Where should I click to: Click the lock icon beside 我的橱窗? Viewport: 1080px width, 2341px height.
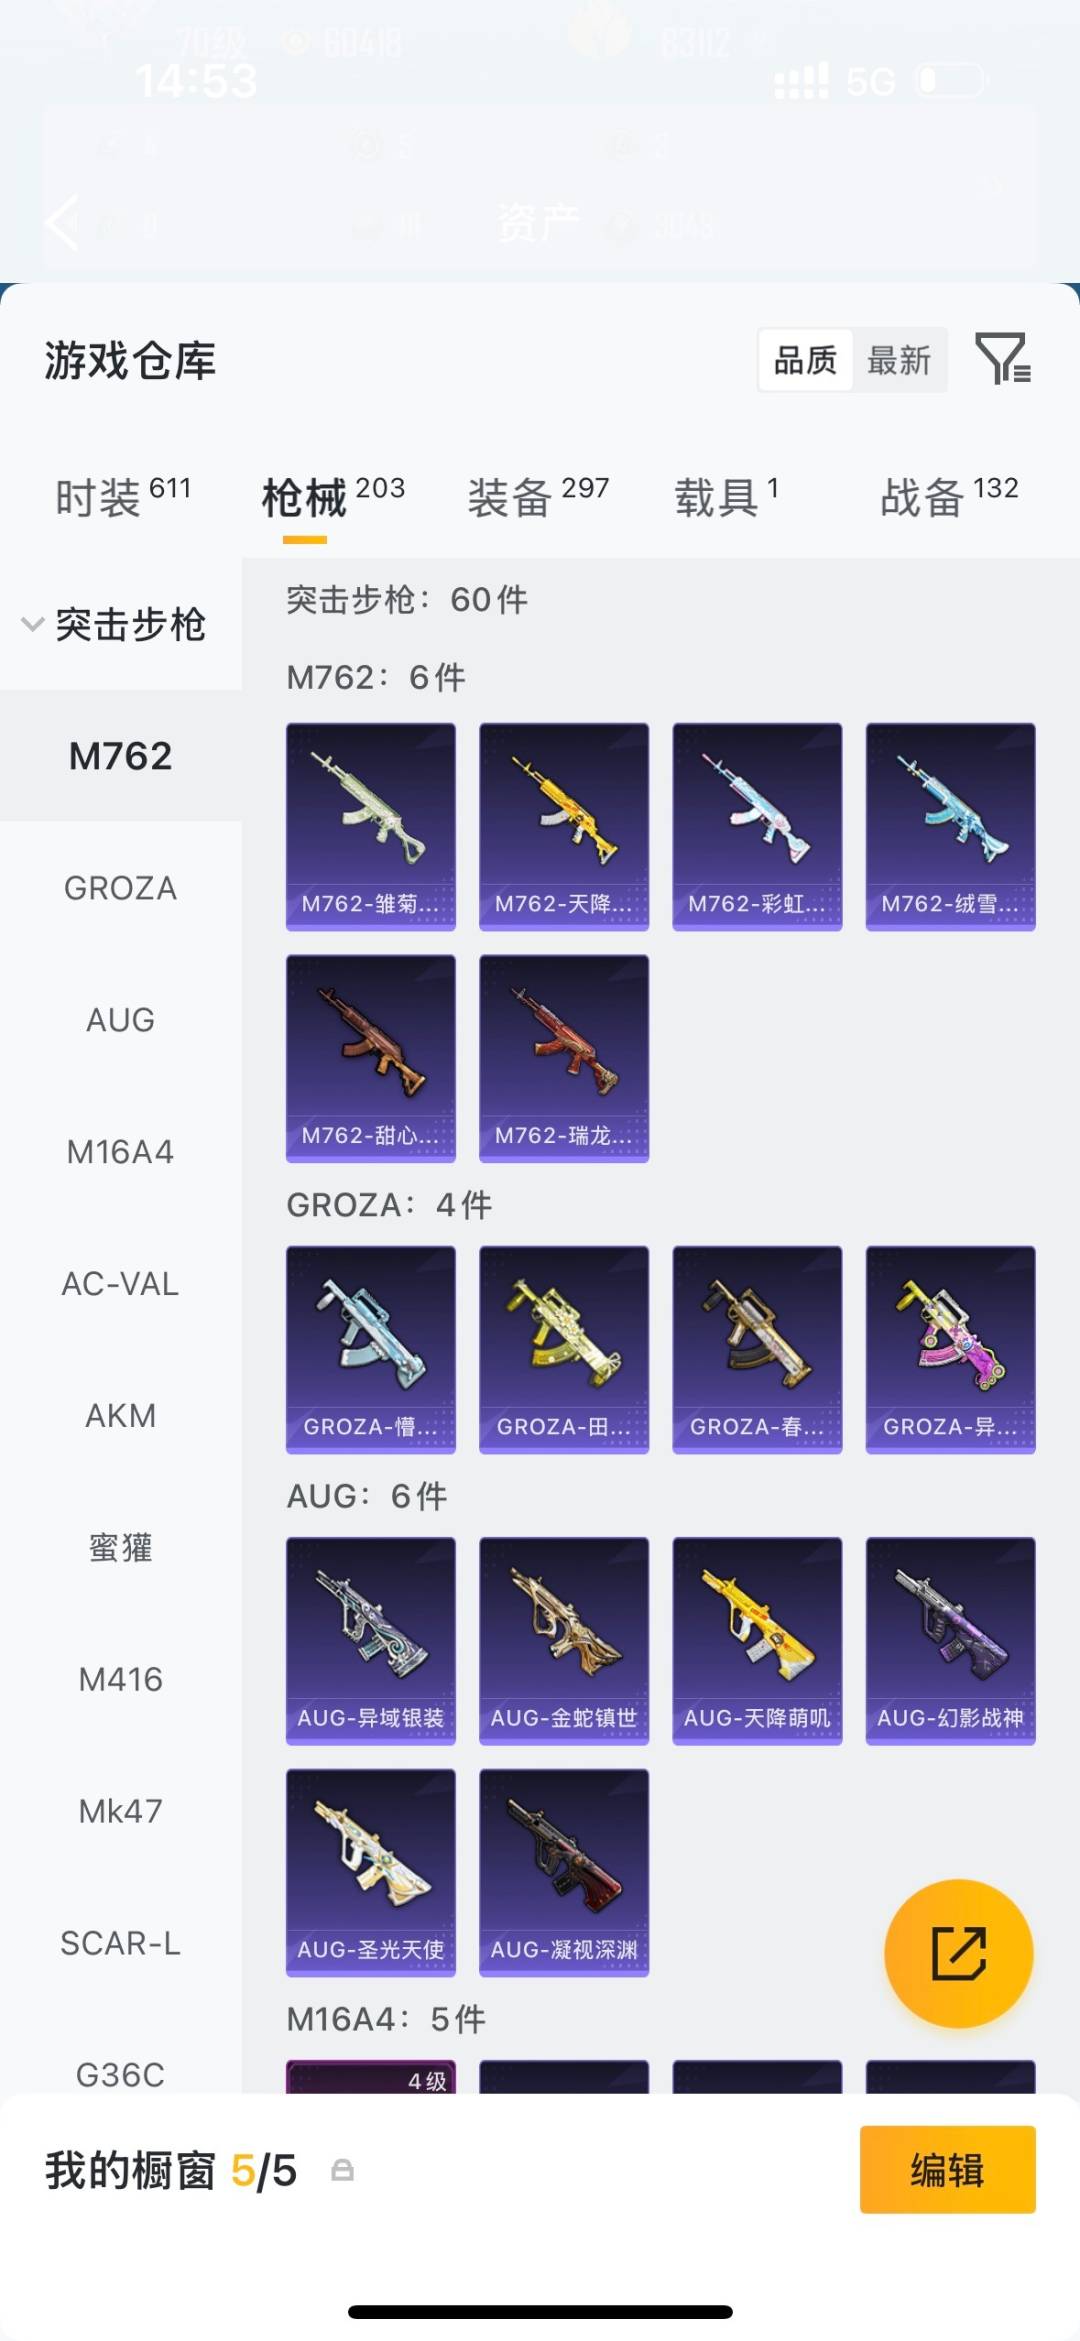tap(342, 2170)
